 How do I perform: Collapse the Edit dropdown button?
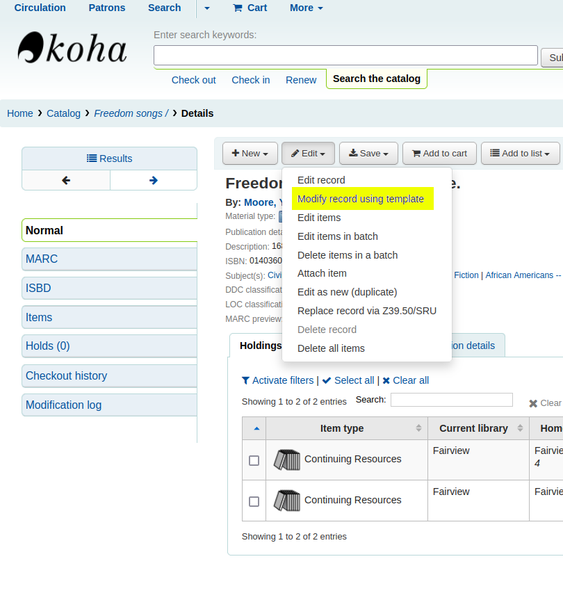pyautogui.click(x=308, y=153)
